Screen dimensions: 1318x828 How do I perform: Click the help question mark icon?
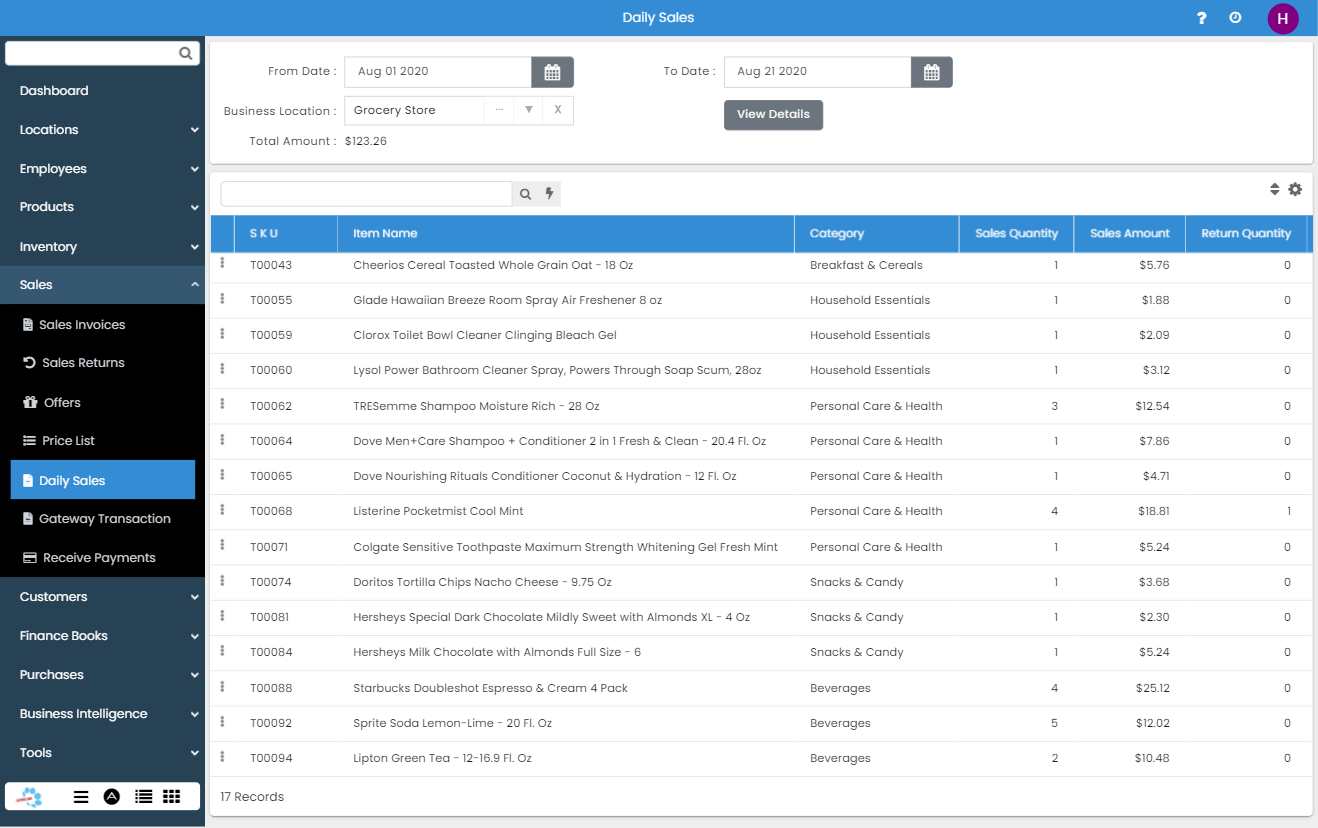coord(1201,18)
